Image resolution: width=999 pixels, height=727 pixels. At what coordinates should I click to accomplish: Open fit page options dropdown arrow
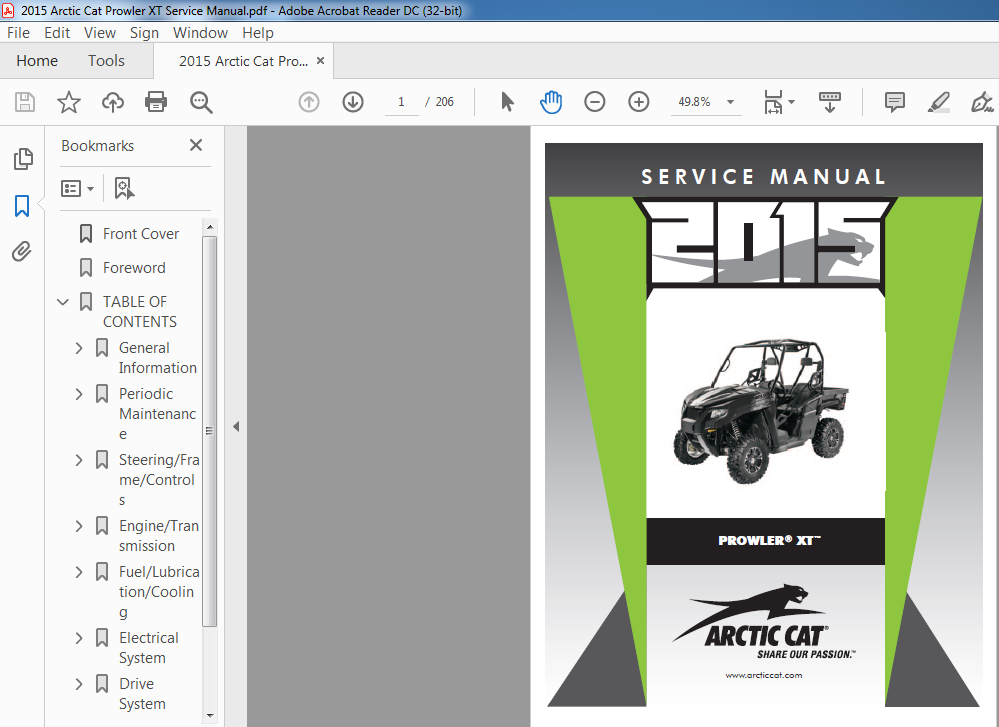(791, 102)
